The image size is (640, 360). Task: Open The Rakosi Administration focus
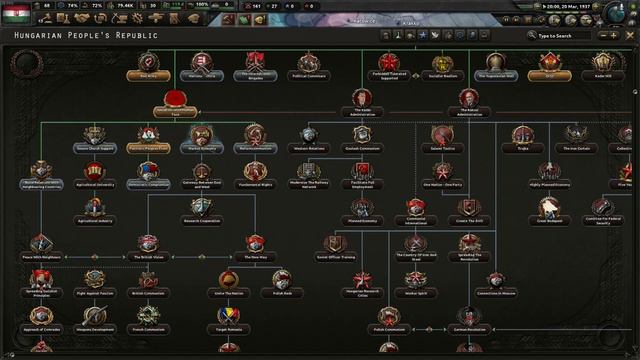[x=469, y=103]
